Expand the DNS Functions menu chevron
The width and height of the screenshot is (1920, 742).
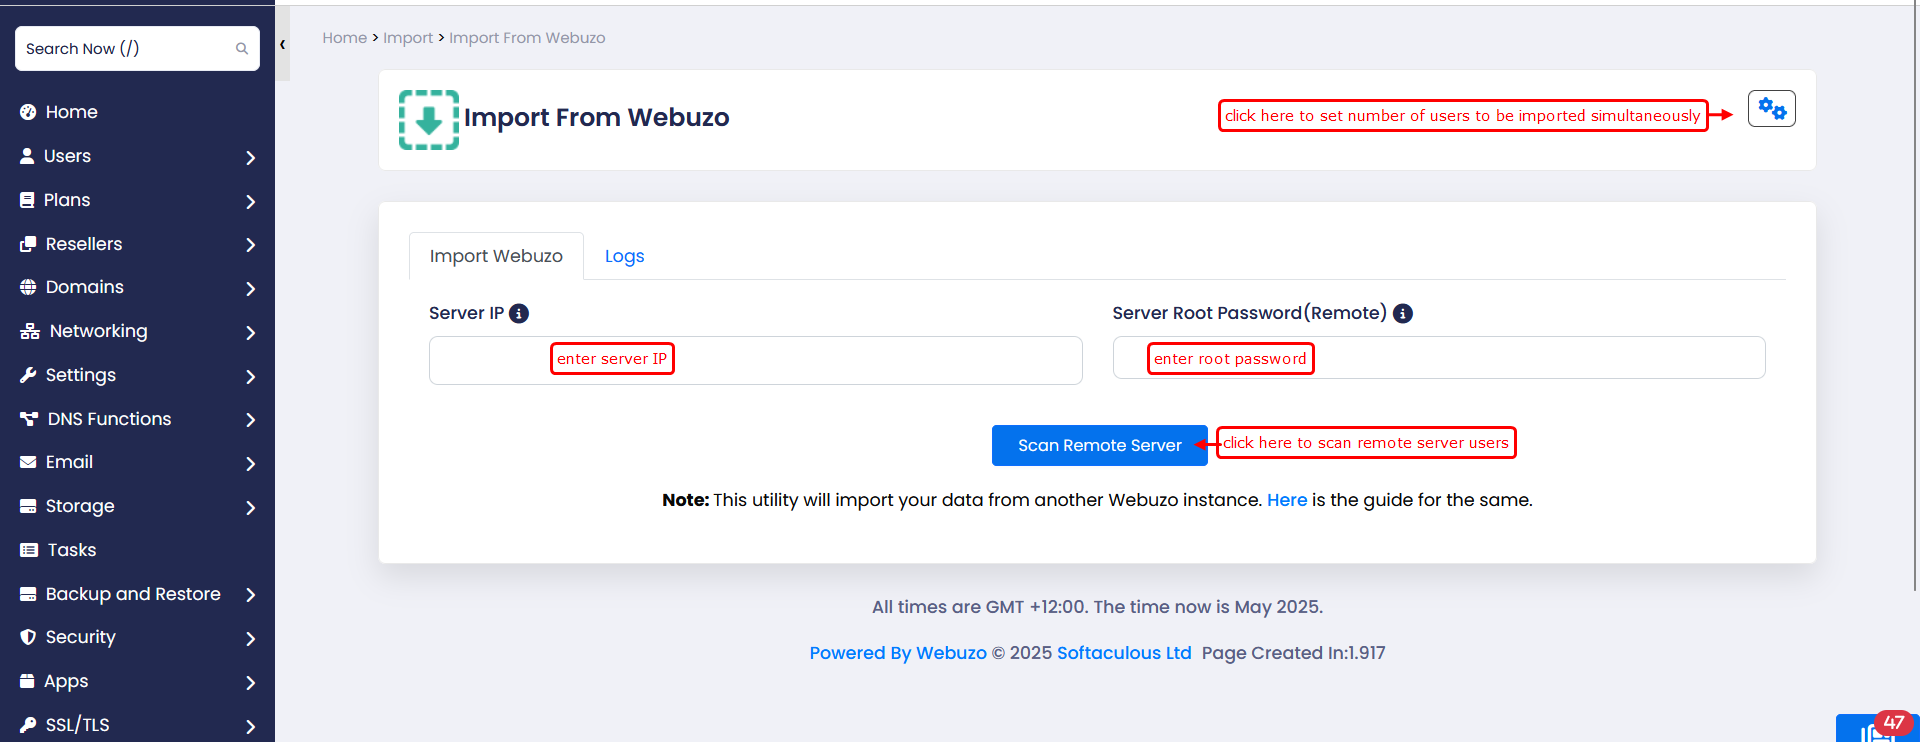pyautogui.click(x=251, y=420)
